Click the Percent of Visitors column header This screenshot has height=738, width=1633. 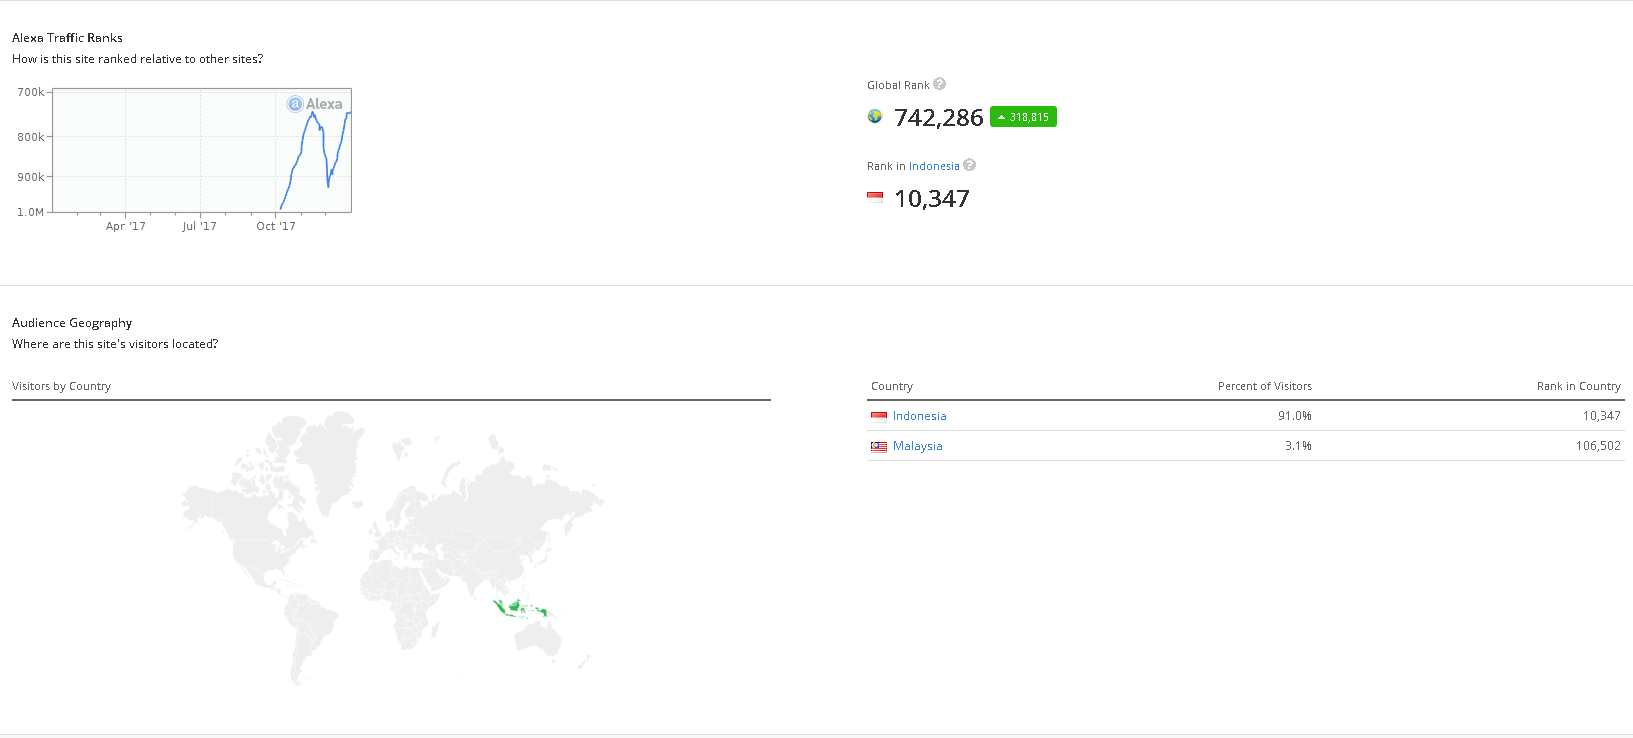pyautogui.click(x=1264, y=386)
